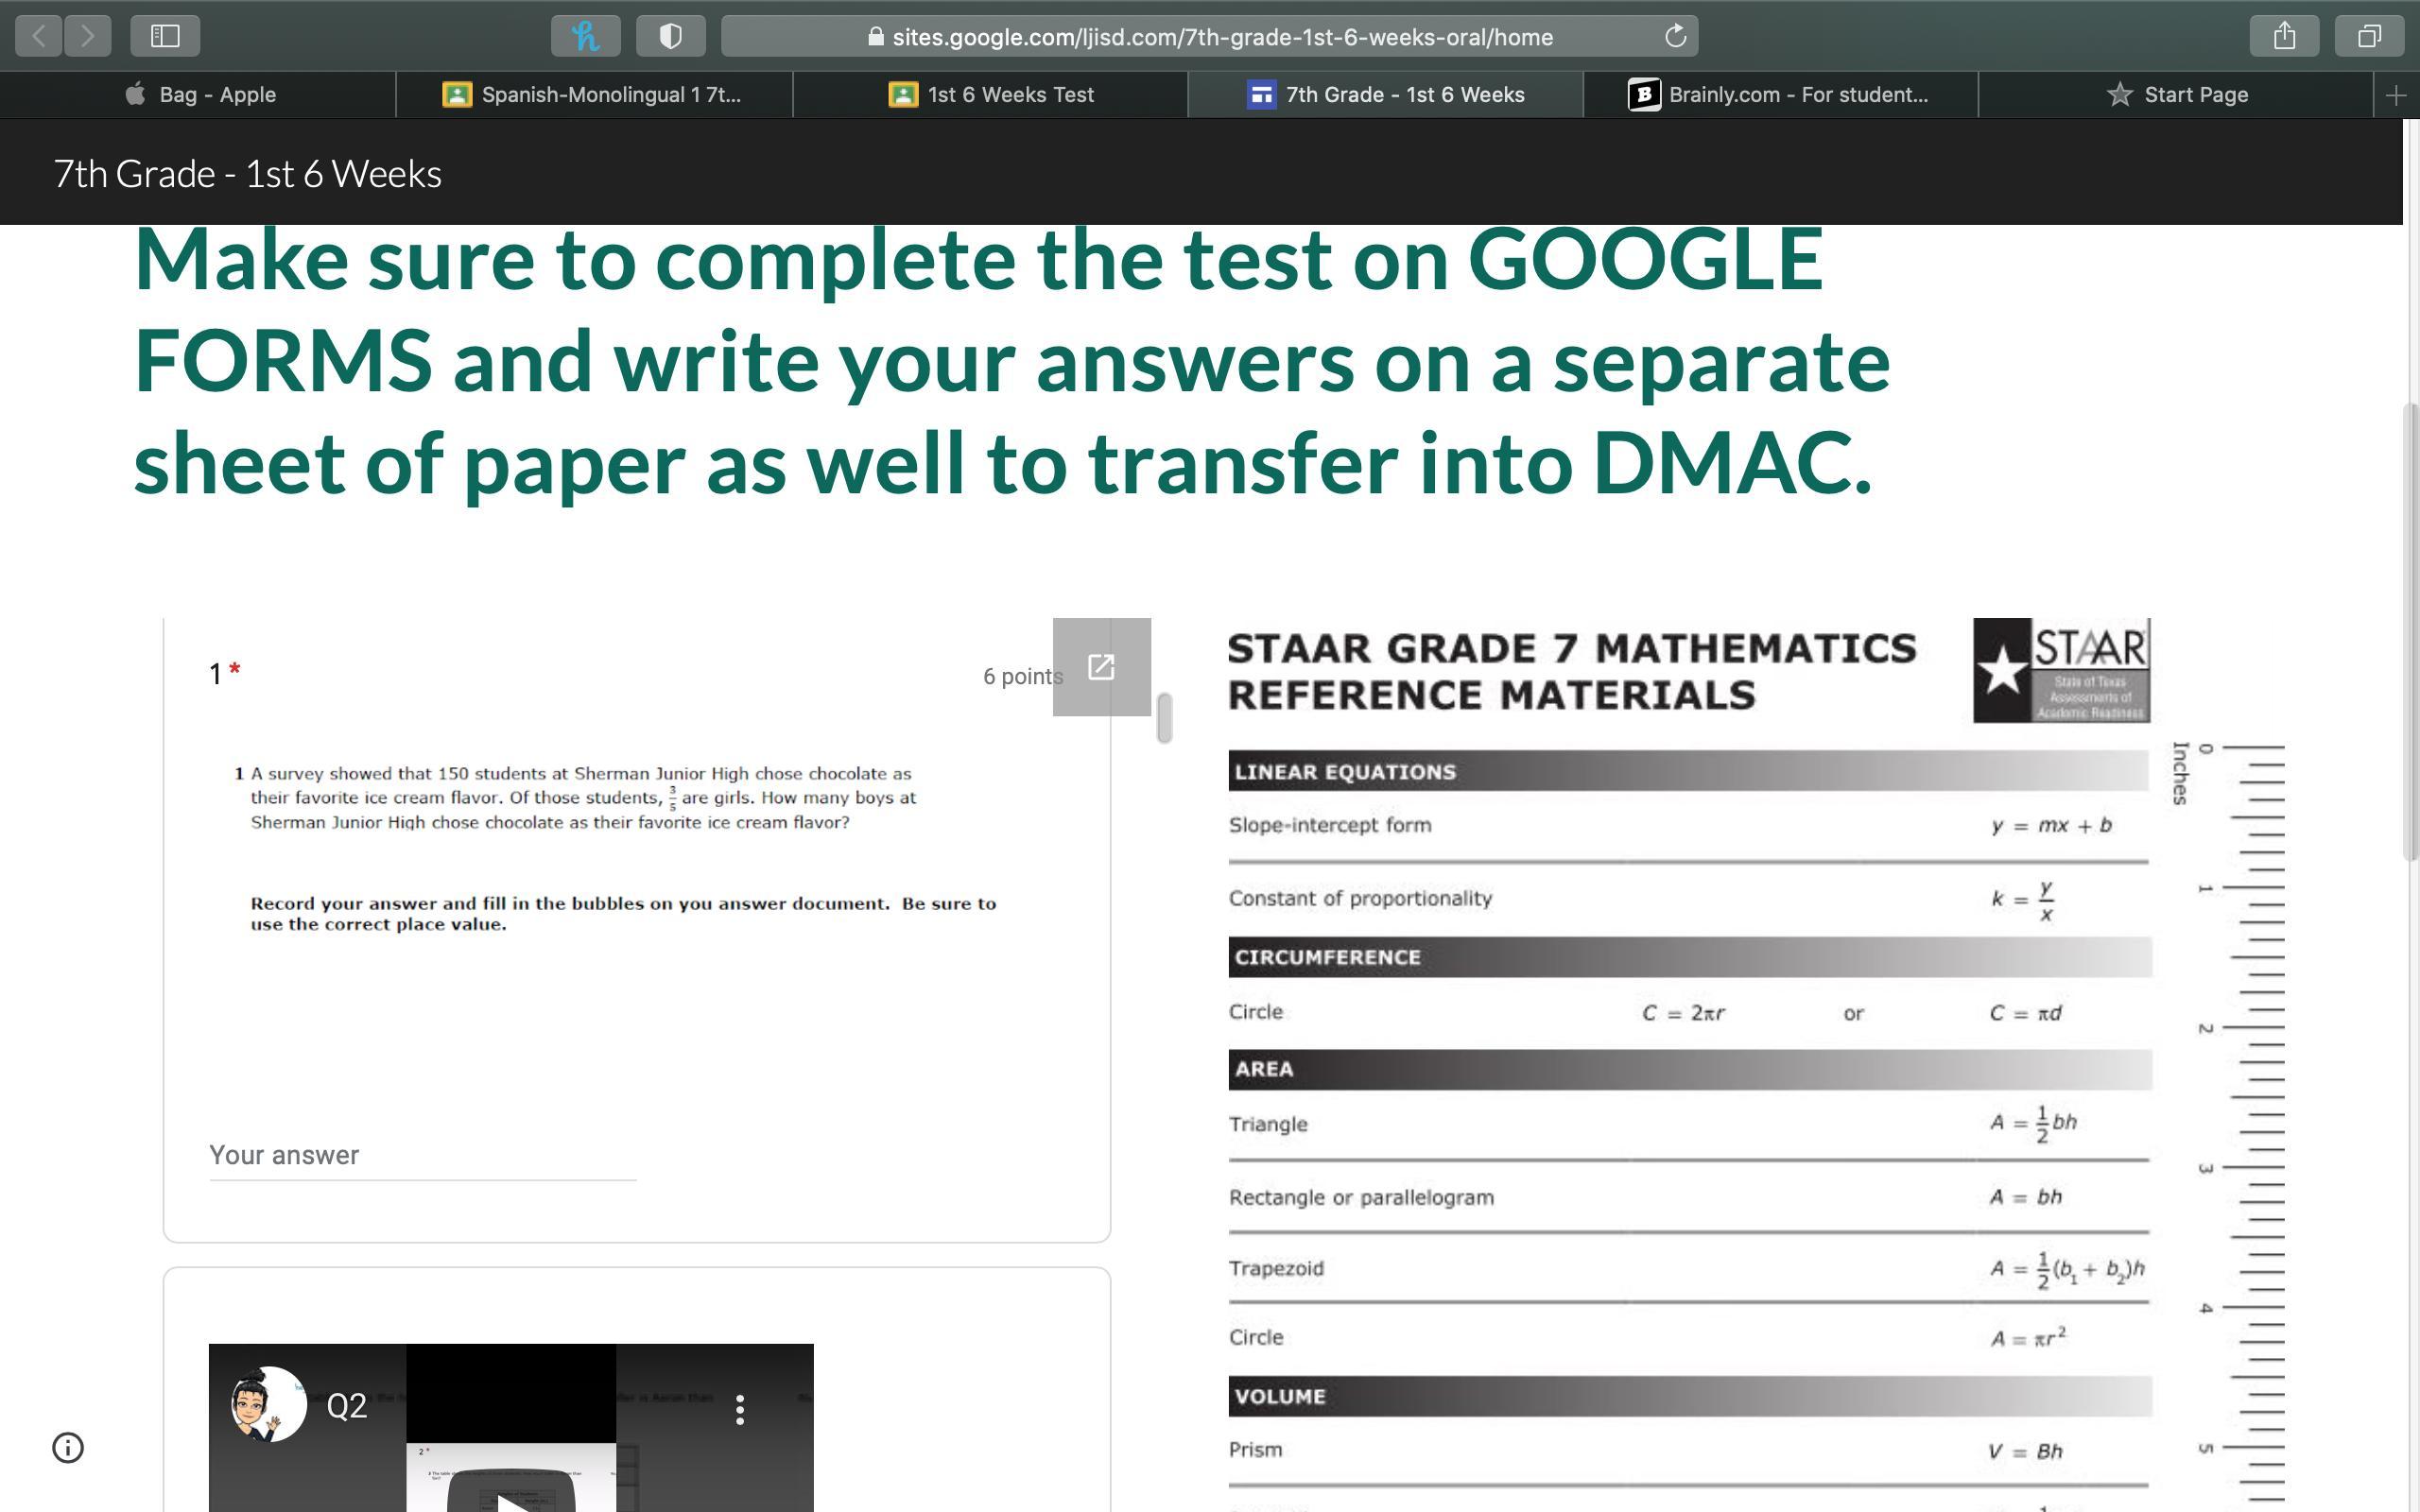Reload the page with the refresh icon

pyautogui.click(x=1675, y=37)
